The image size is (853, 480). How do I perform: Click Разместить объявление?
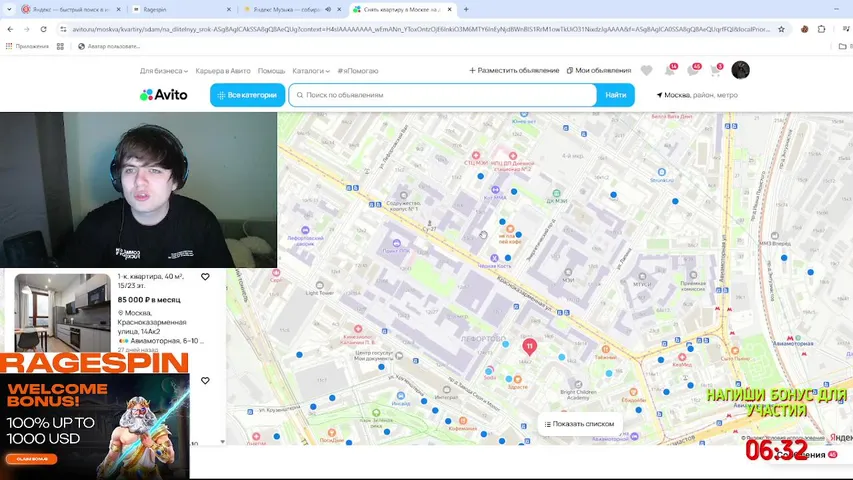514,70
